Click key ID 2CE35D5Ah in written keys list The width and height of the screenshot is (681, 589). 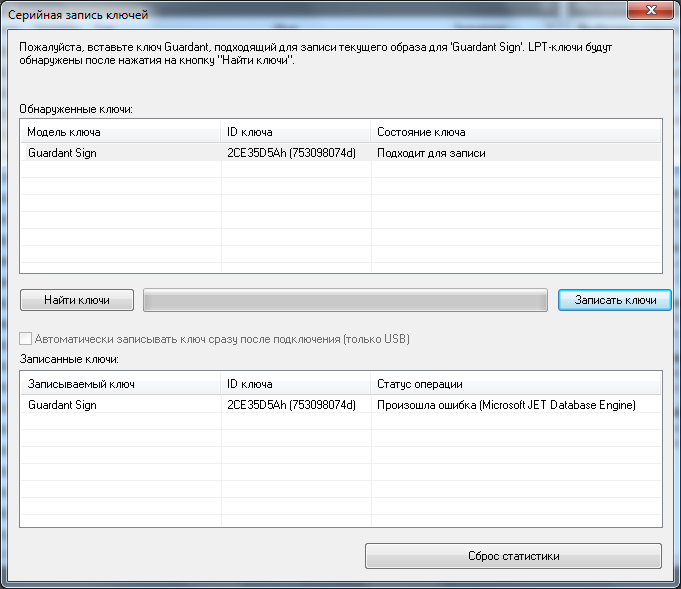[x=291, y=405]
